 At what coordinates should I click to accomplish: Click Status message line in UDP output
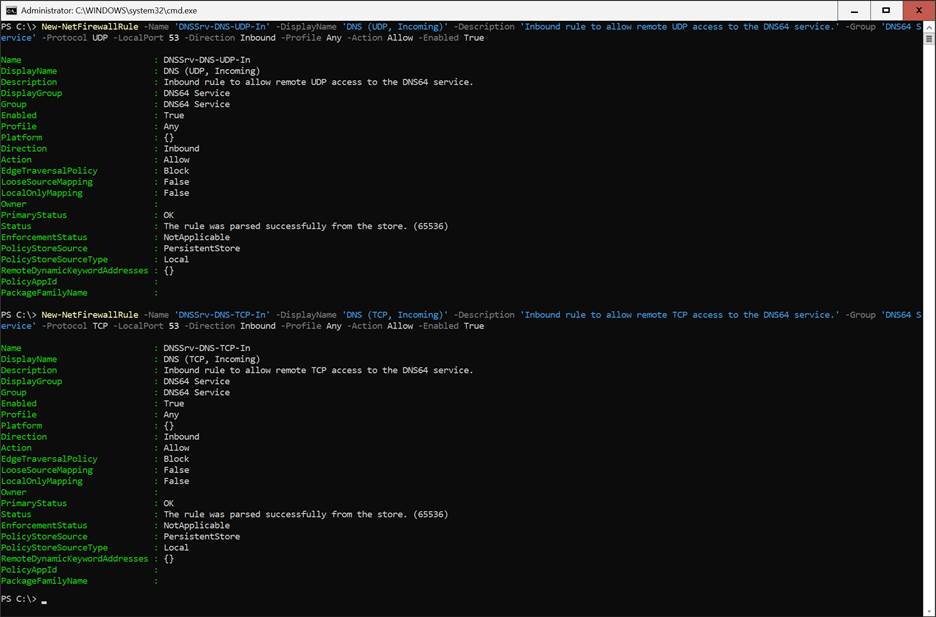pyautogui.click(x=306, y=226)
